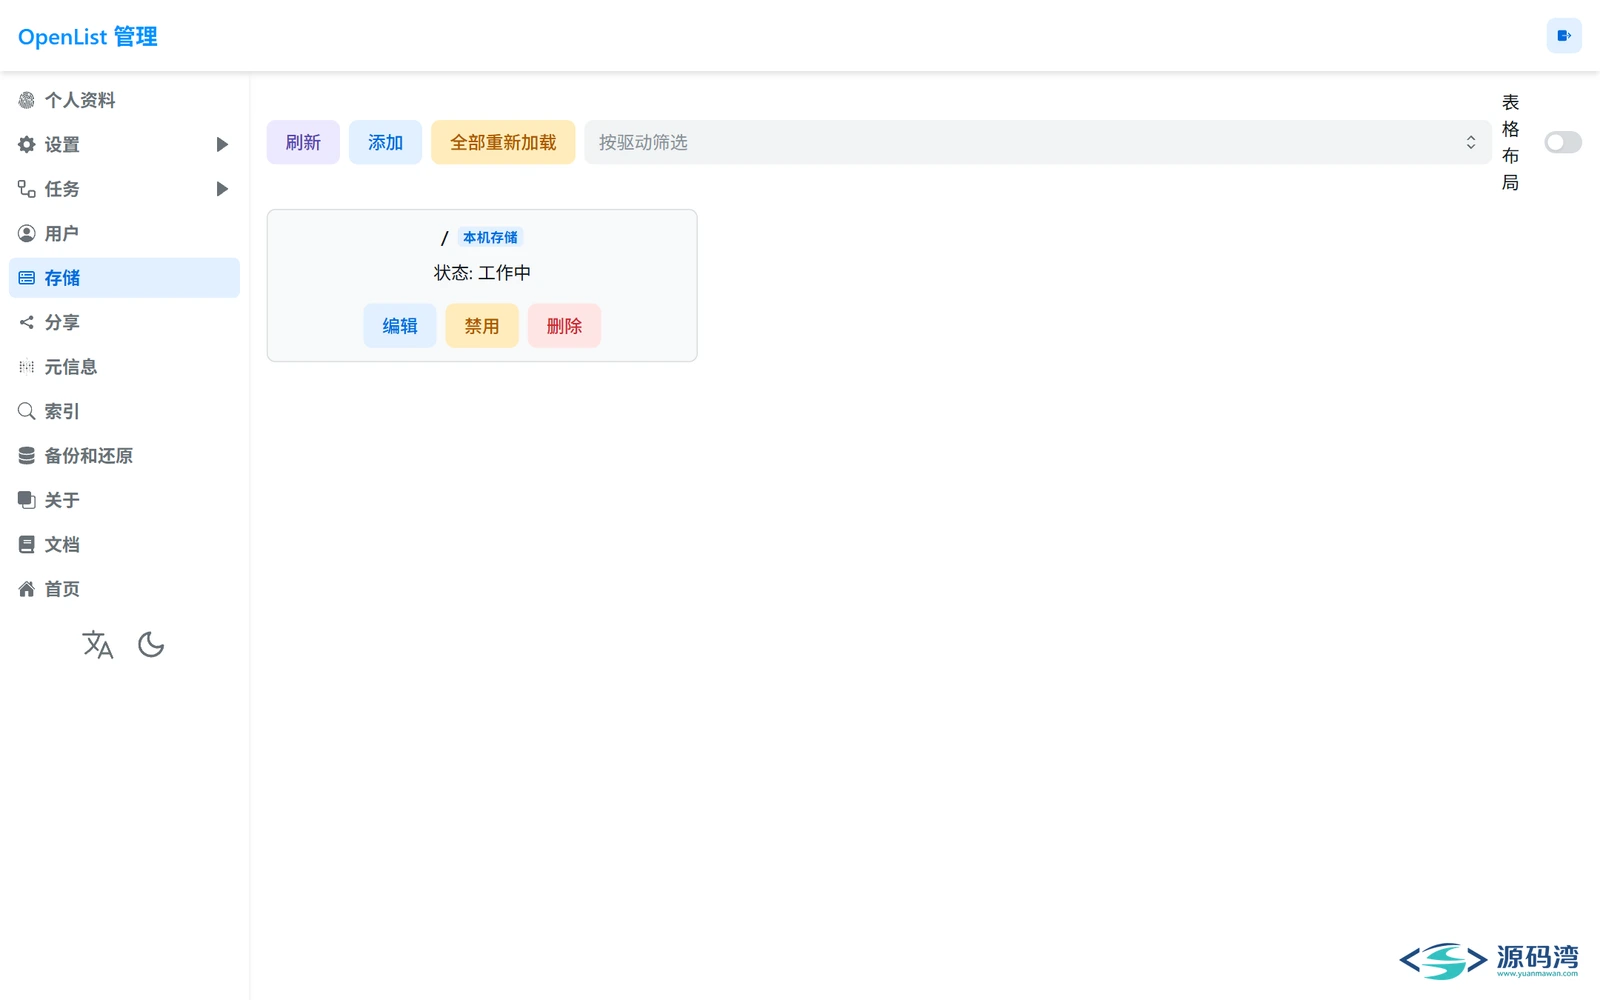This screenshot has width=1600, height=1000.
Task: Click the metadata icon beside 元信息
Action: [x=27, y=367]
